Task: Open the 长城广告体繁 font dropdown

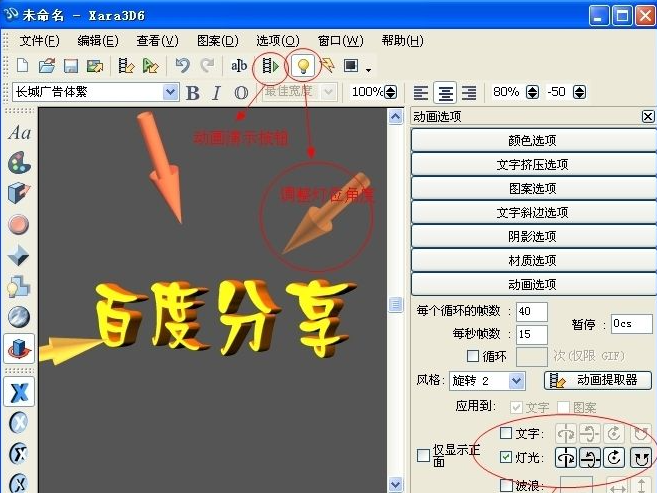Action: tap(170, 92)
